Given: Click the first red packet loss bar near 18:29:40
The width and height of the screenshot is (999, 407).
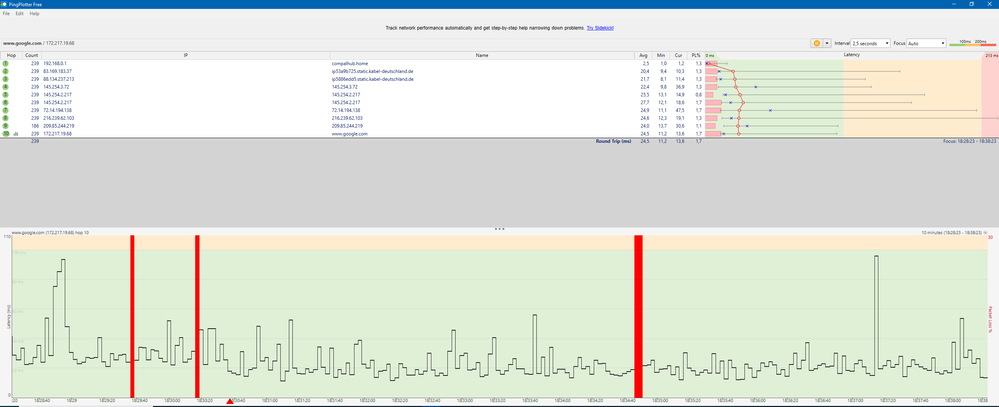Looking at the screenshot, I should (x=133, y=317).
